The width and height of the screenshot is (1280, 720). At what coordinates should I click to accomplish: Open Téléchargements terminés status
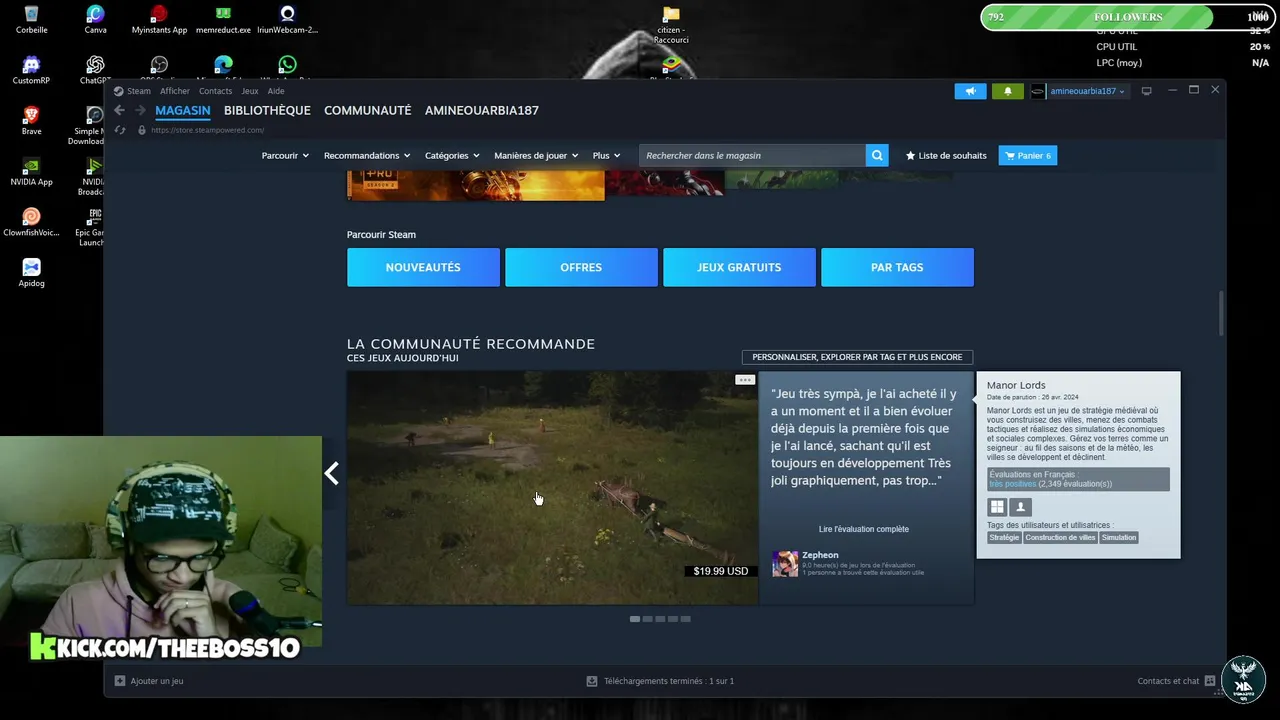tap(660, 681)
